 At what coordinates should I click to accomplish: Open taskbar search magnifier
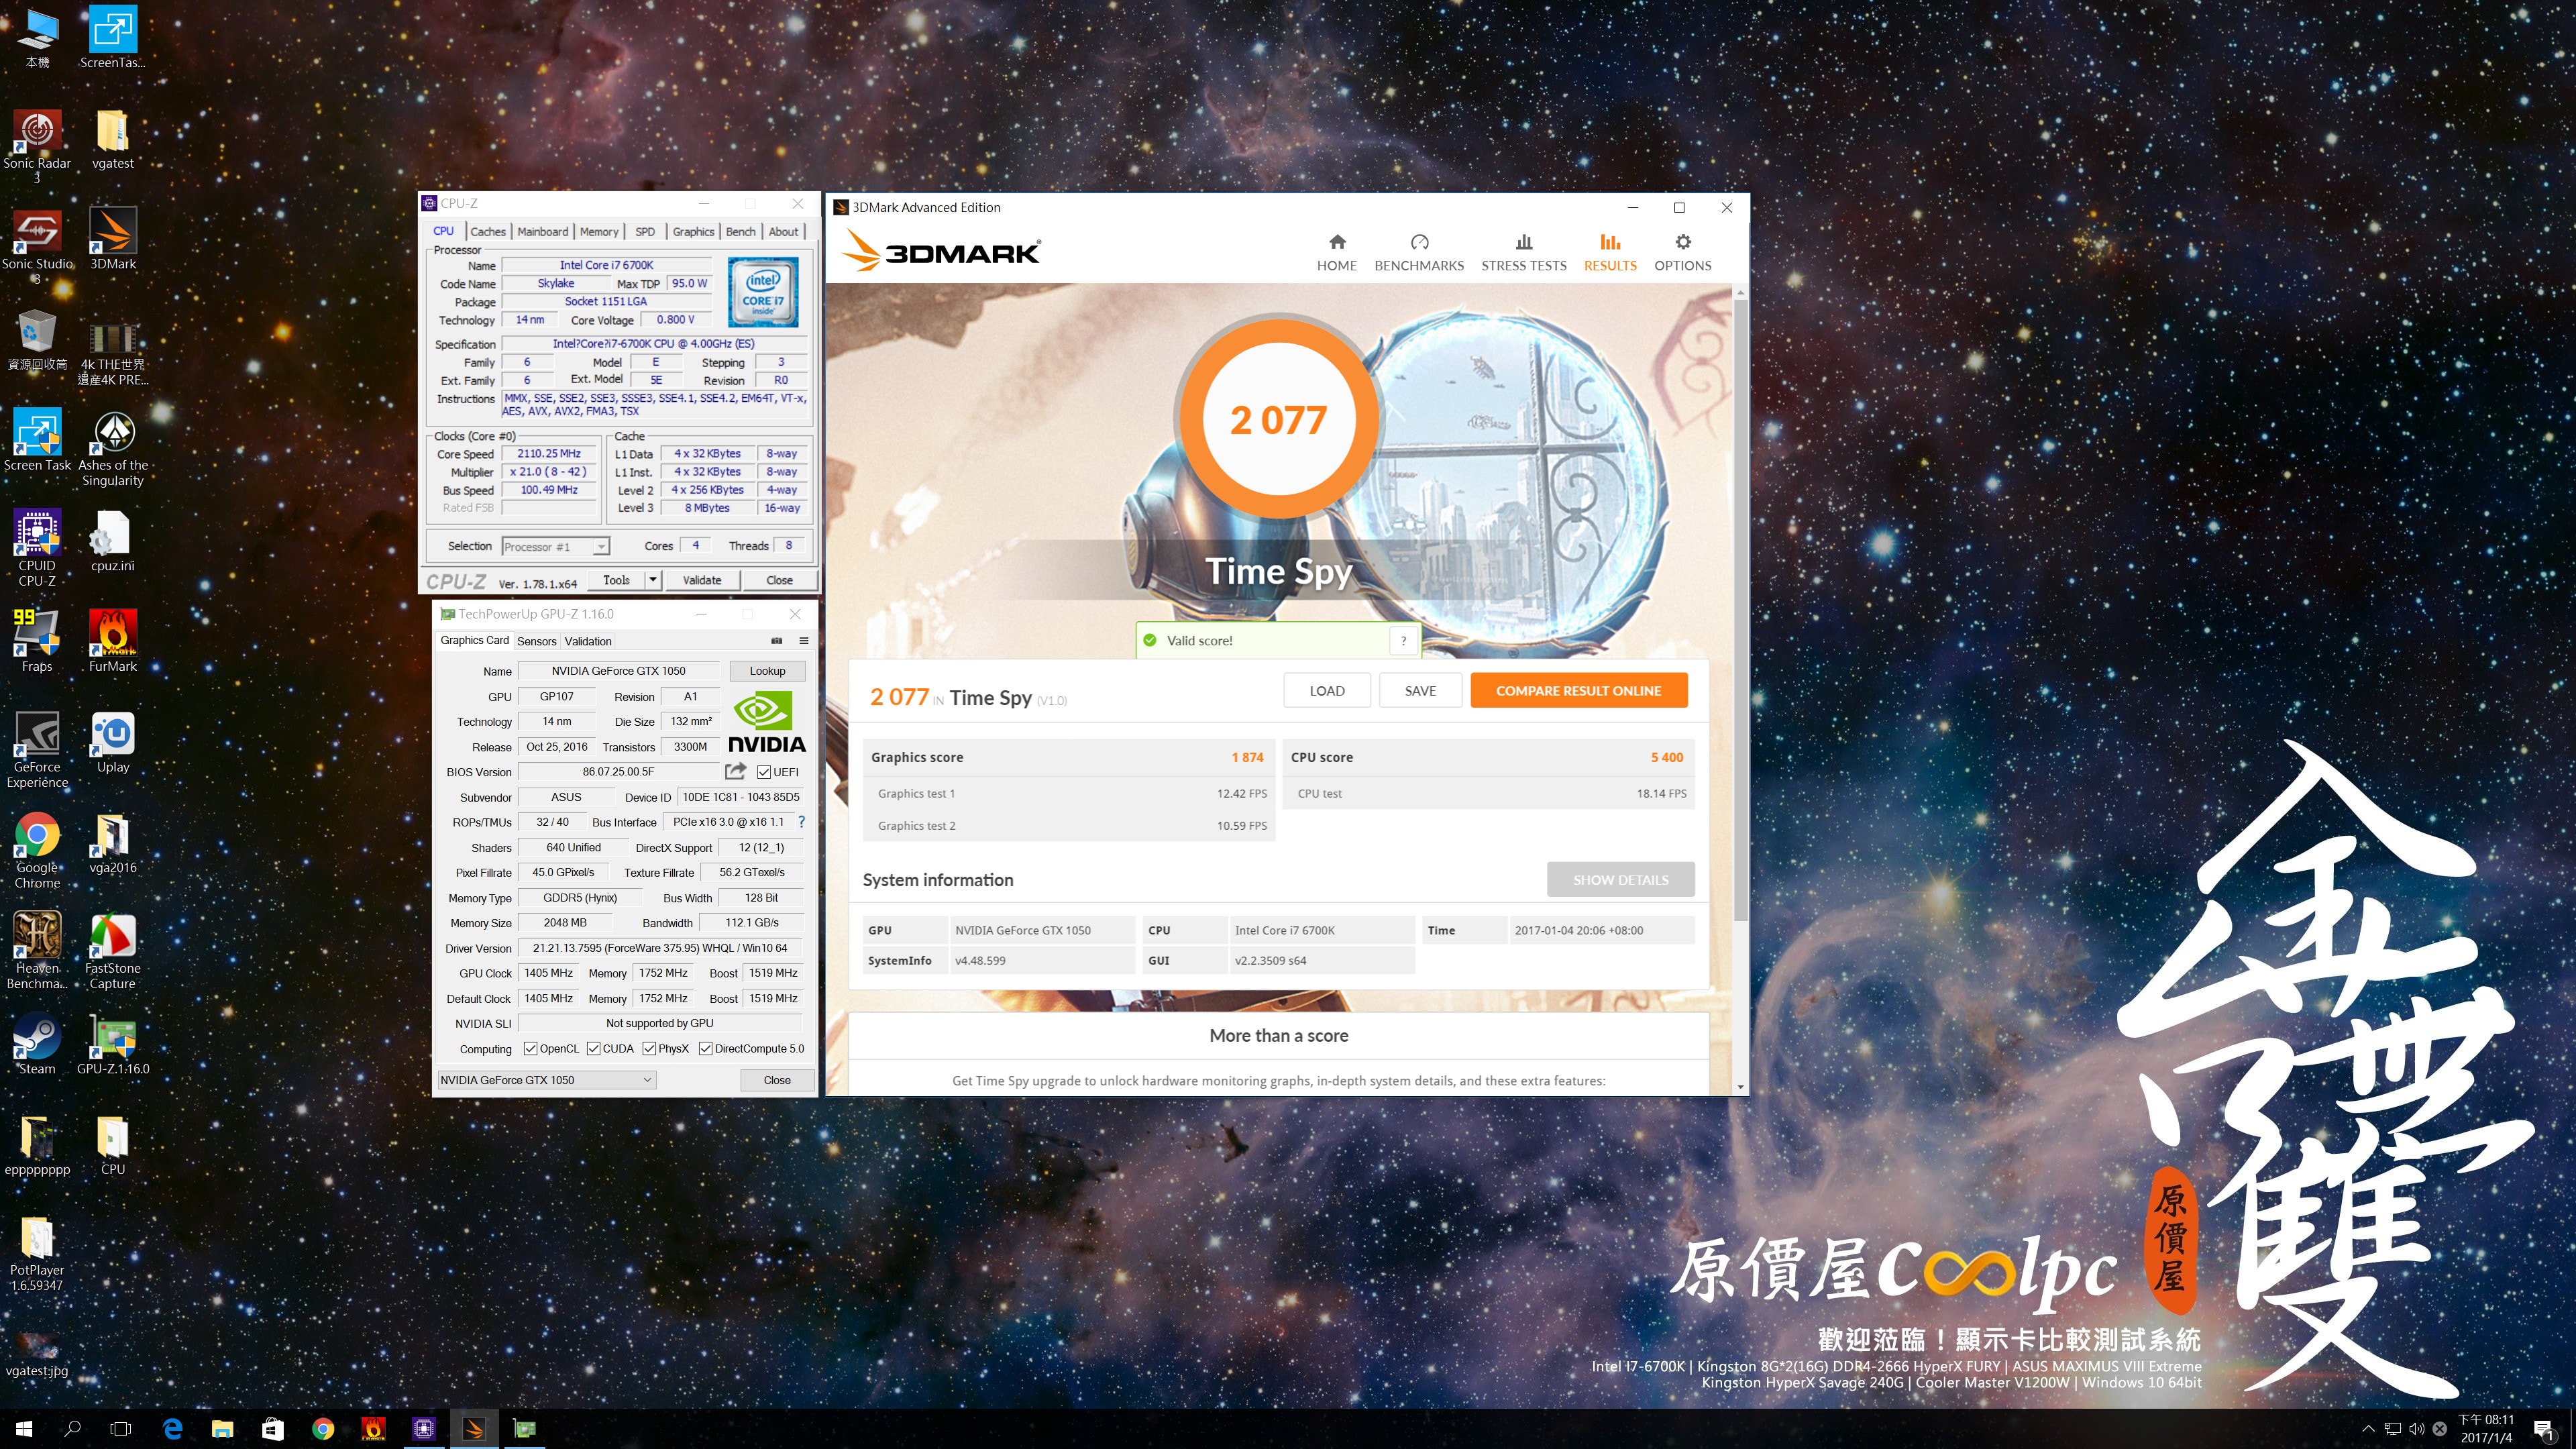72,1429
